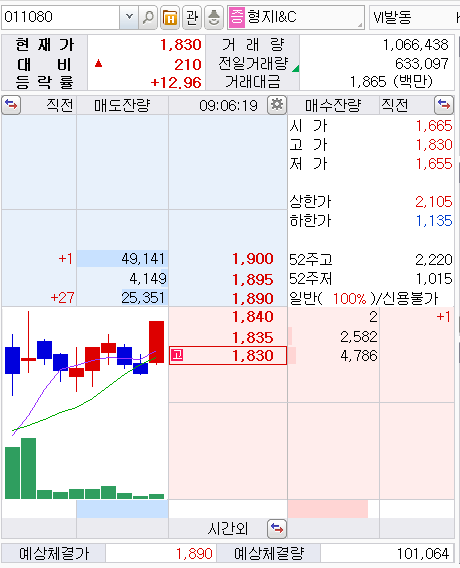Click the highlighted 1,830 price row
Viewport: 460px width, 568px height.
pos(228,355)
